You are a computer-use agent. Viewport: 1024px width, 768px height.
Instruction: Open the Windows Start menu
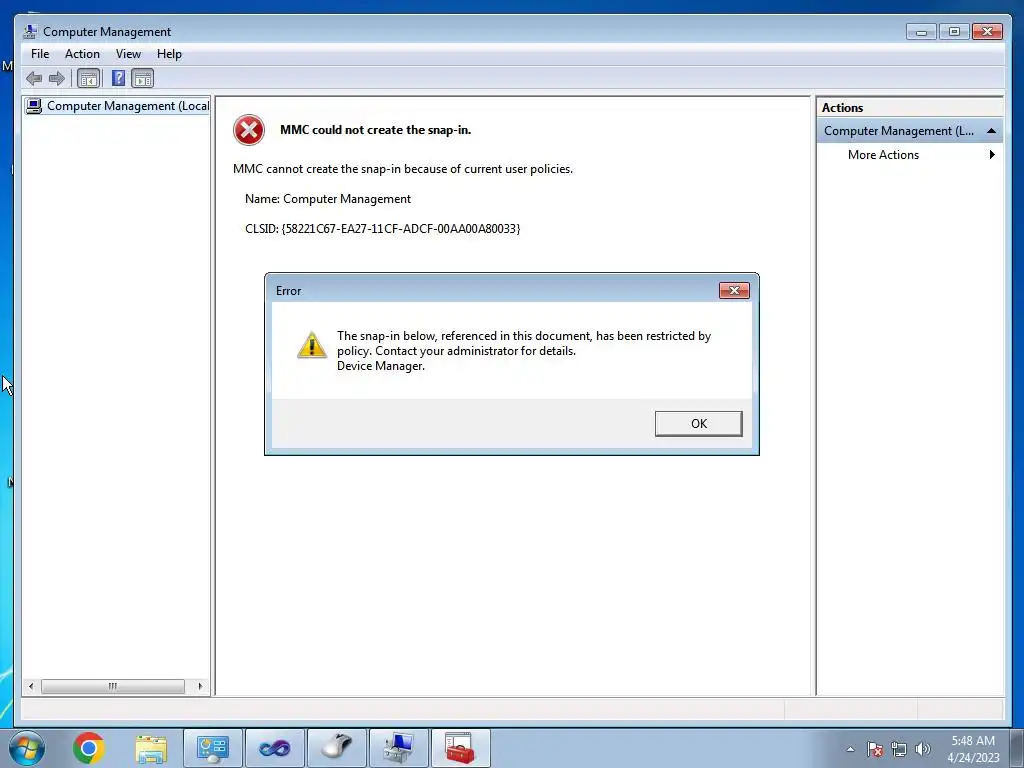[27, 748]
